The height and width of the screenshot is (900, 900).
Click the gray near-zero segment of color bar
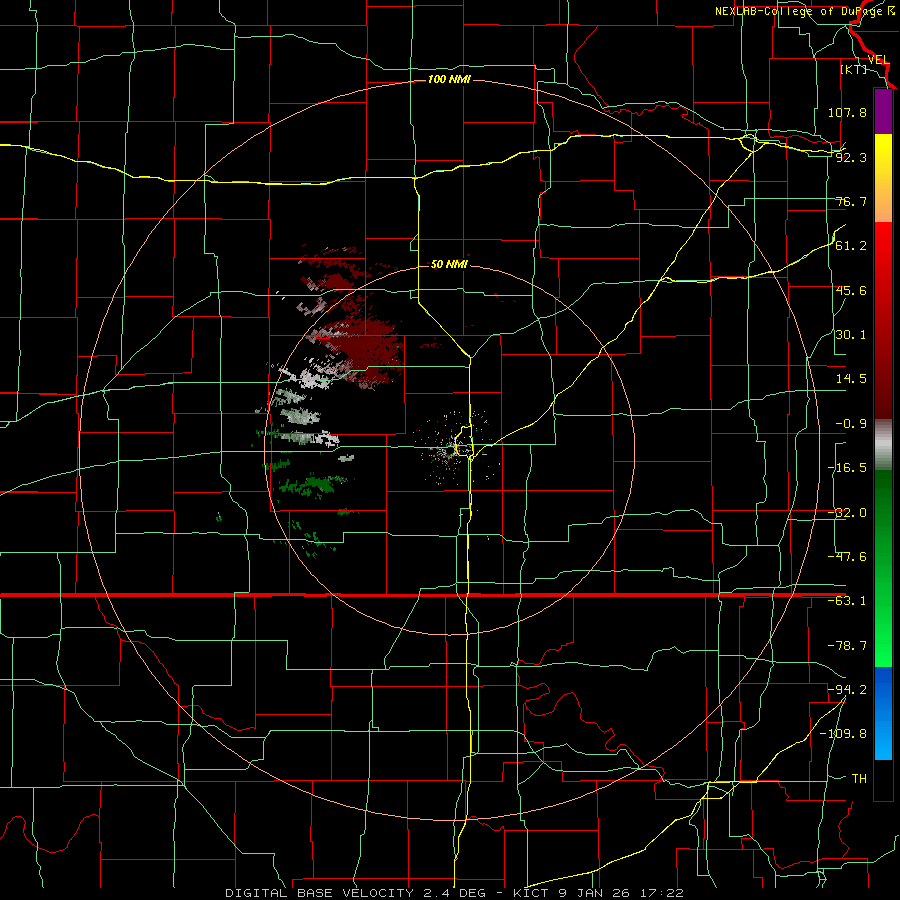883,445
